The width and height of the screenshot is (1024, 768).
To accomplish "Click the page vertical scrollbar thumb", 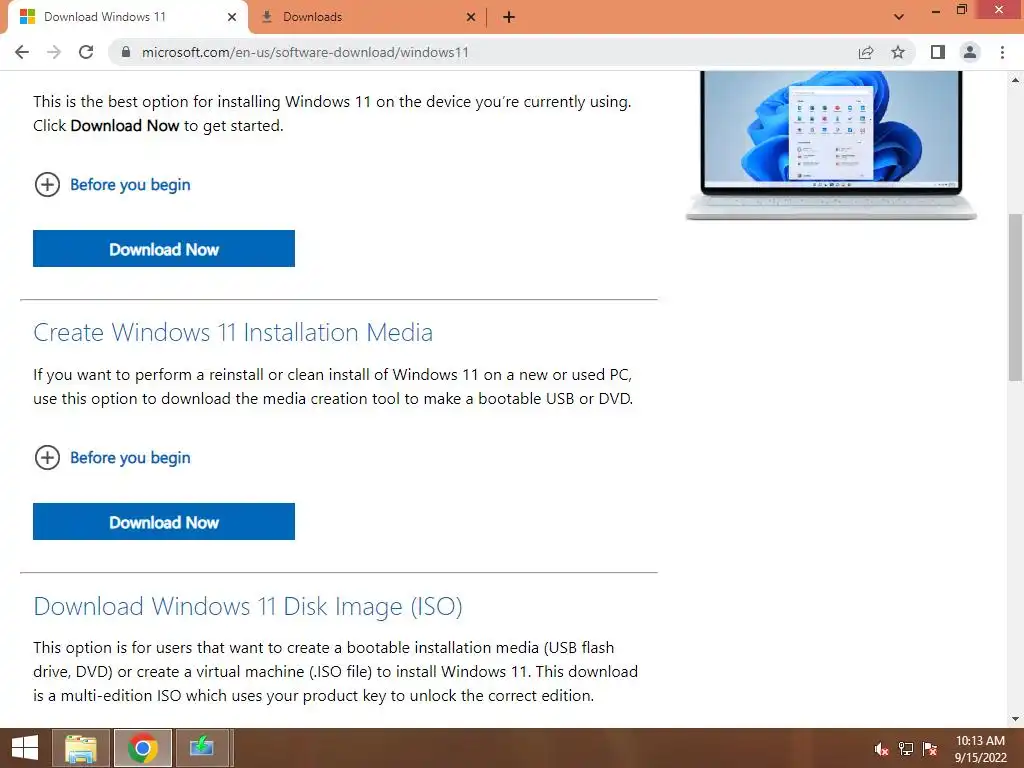I will point(1015,297).
